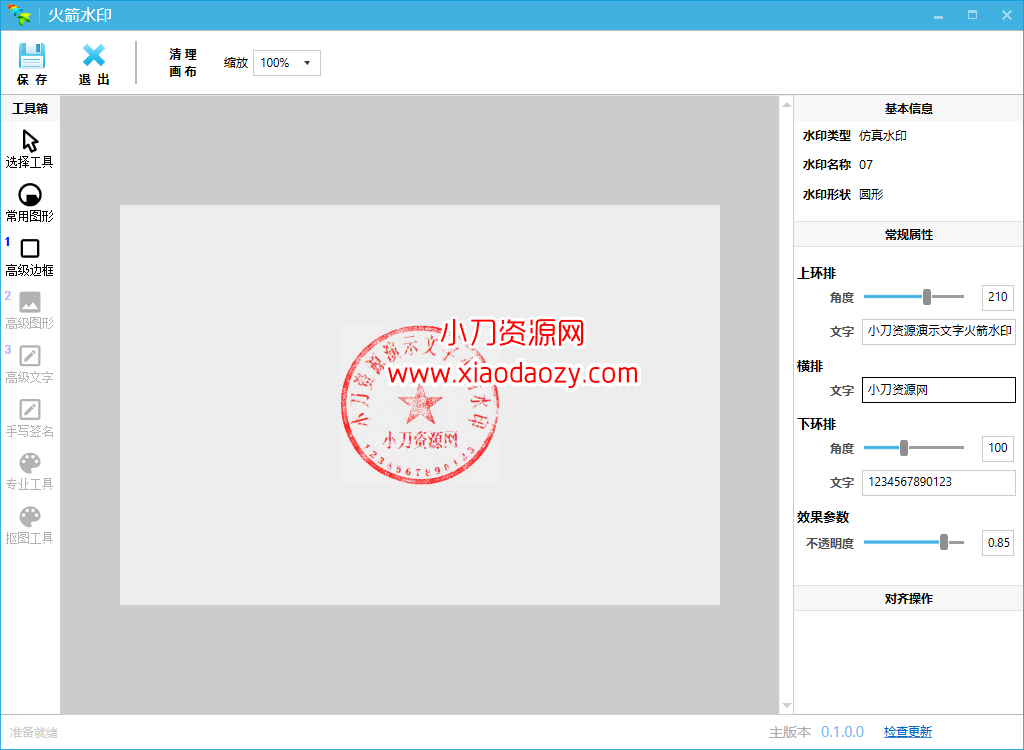Click the 工具箱 toolbox header

[x=30, y=108]
